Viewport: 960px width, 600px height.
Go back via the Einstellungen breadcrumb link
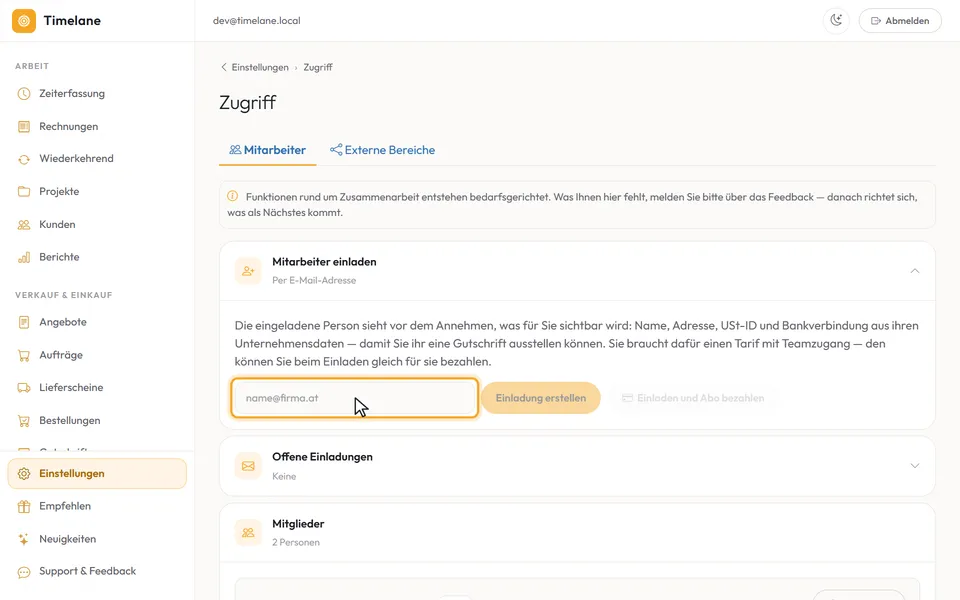260,67
